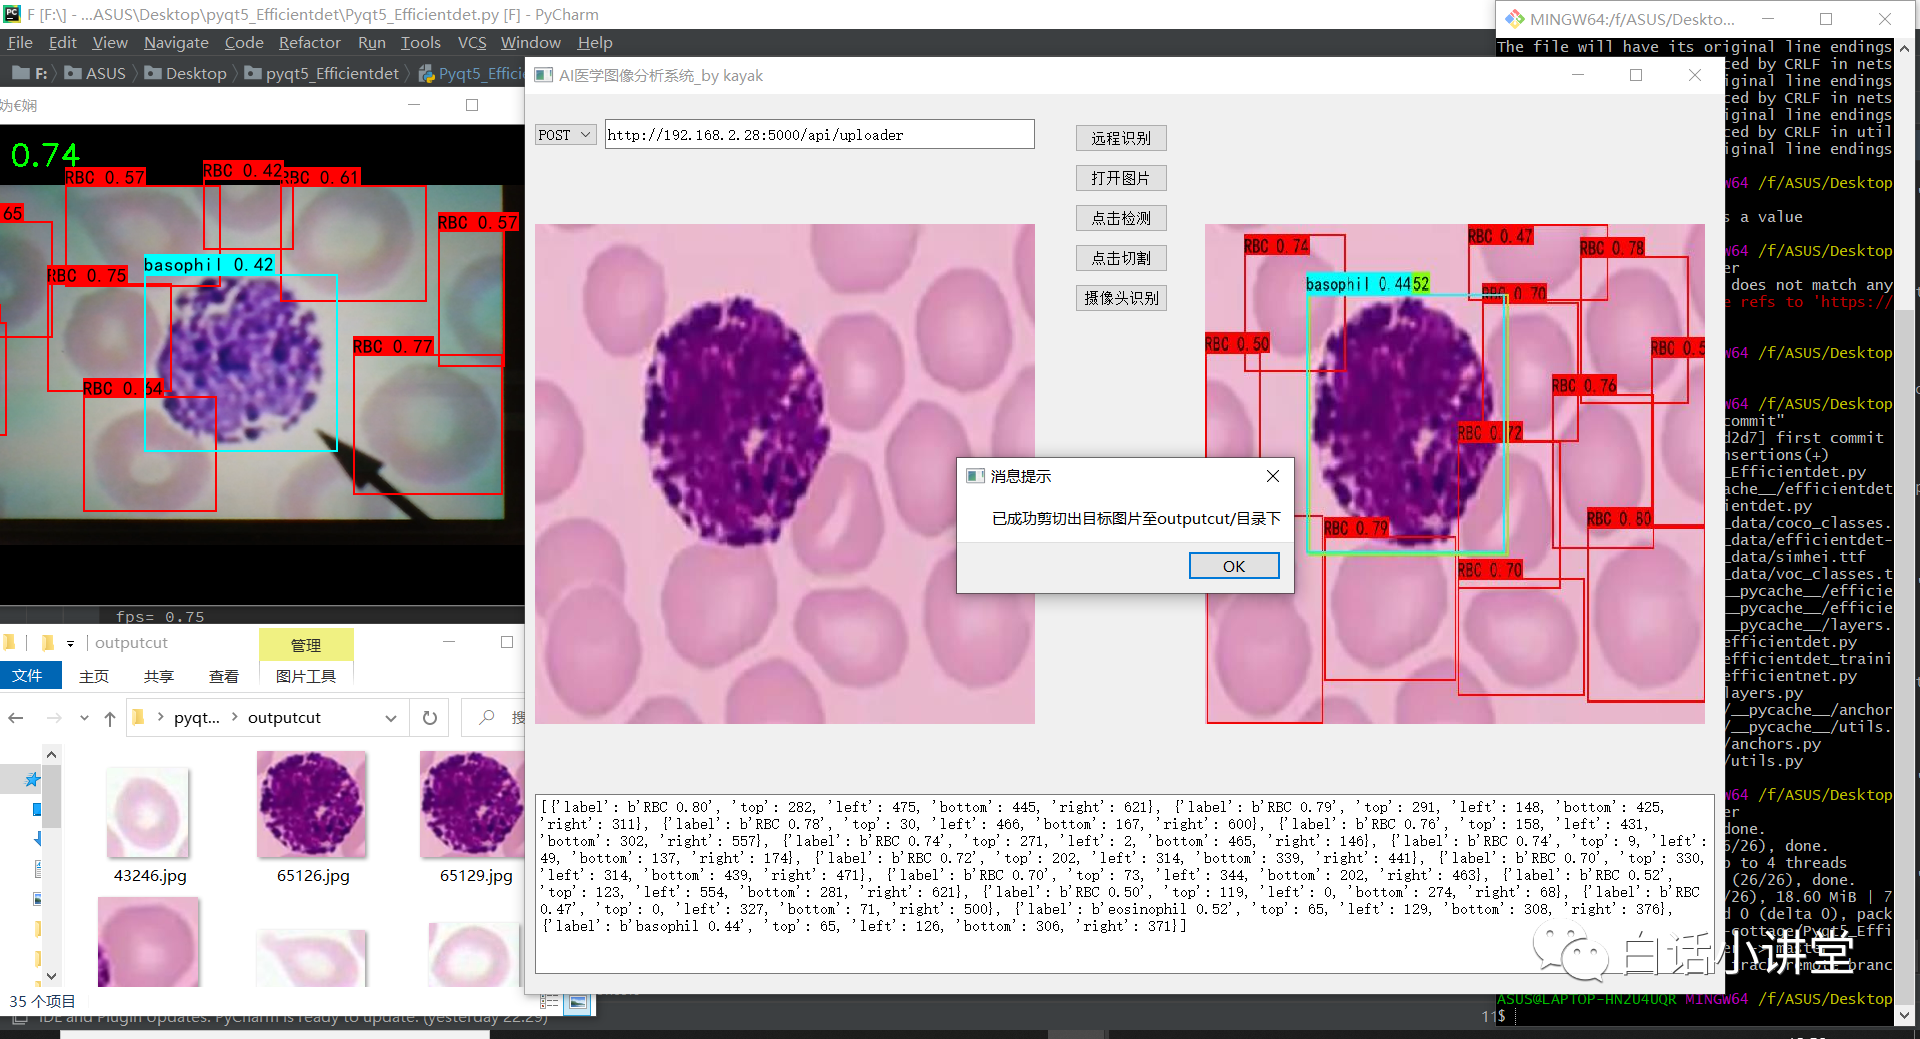Screen dimensions: 1920x1039
Task: Open PyCharm View menu
Action: pos(110,42)
